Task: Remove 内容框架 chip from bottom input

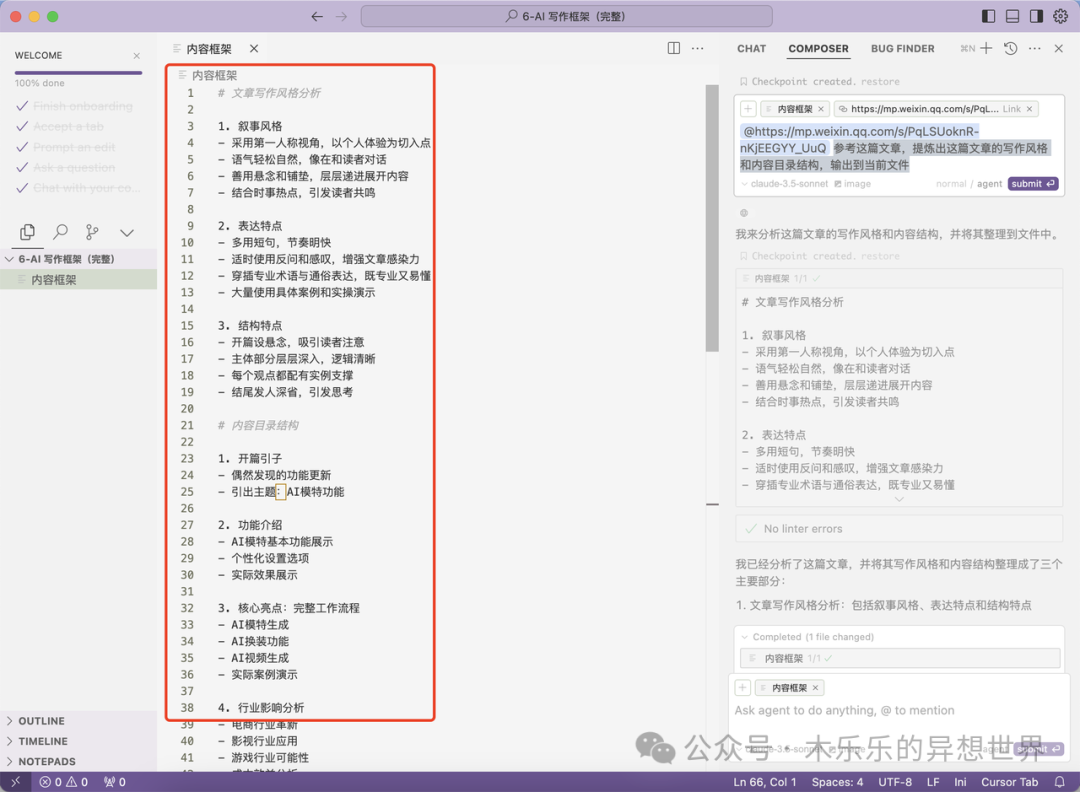Action: pyautogui.click(x=816, y=687)
